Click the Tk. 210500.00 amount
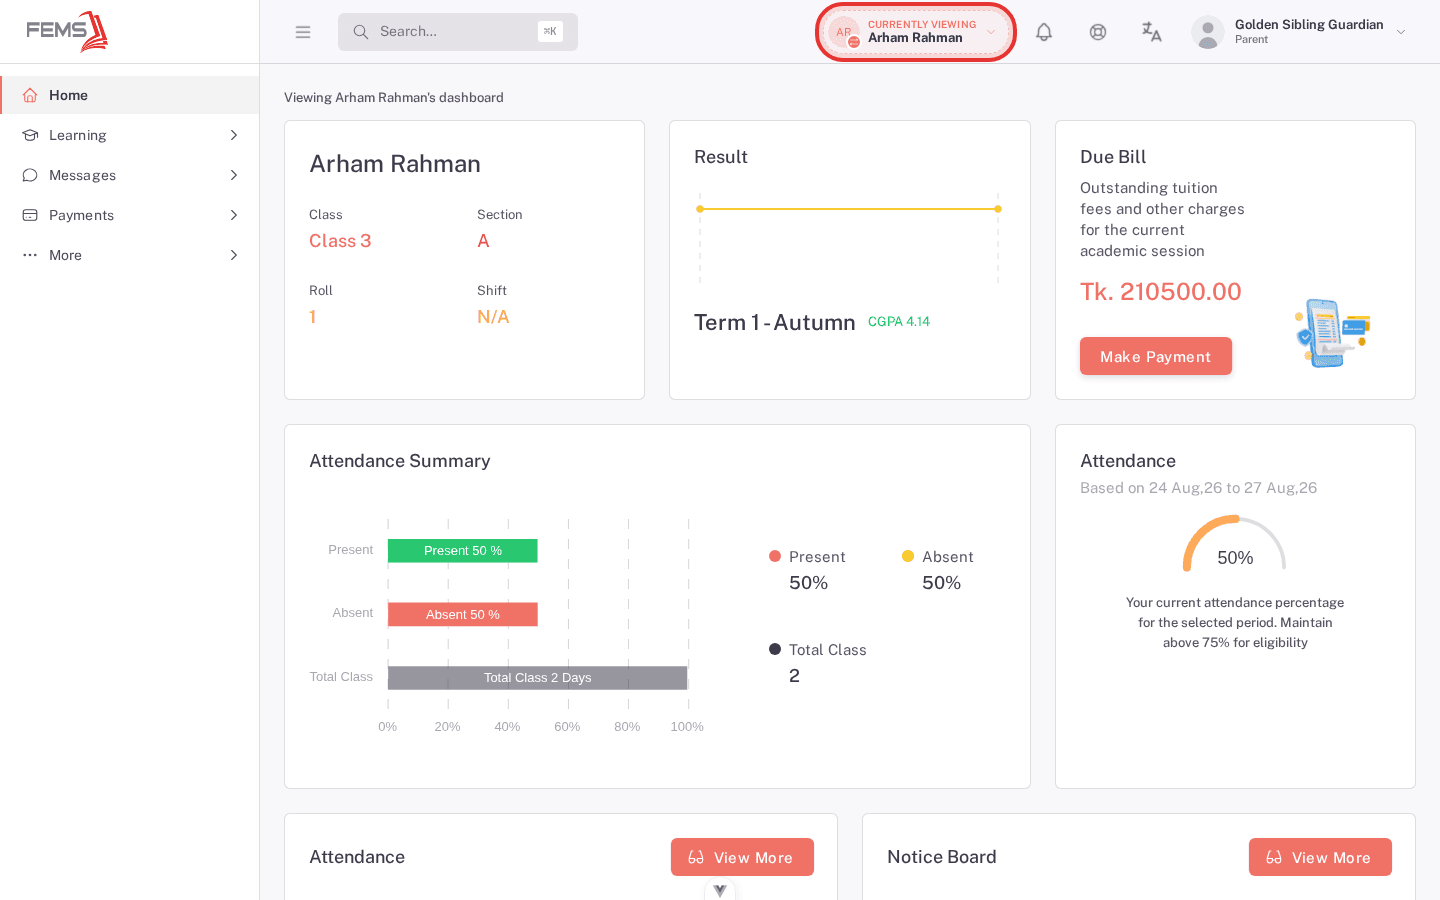Screen dimensions: 1440x900 [x=1161, y=291]
